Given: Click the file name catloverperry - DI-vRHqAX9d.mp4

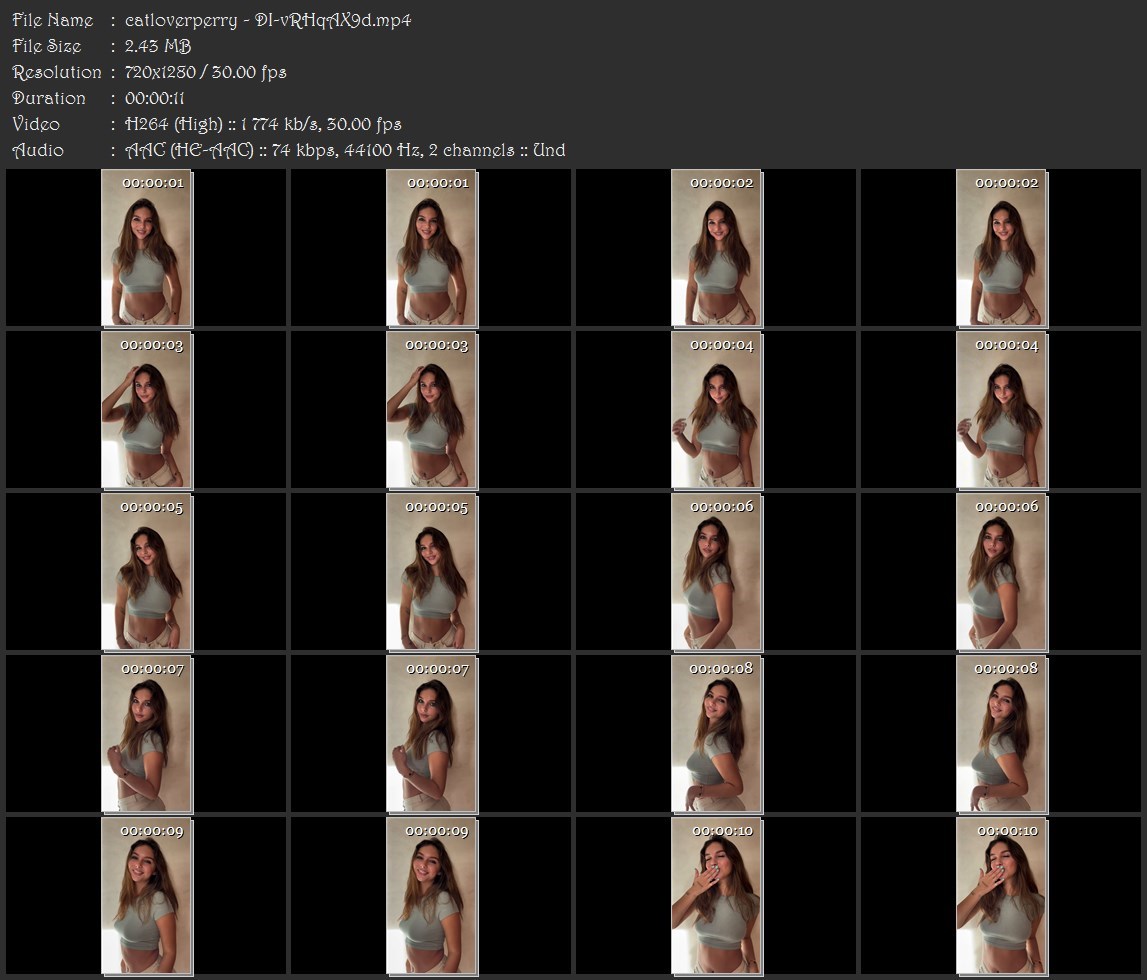Looking at the screenshot, I should tap(268, 20).
